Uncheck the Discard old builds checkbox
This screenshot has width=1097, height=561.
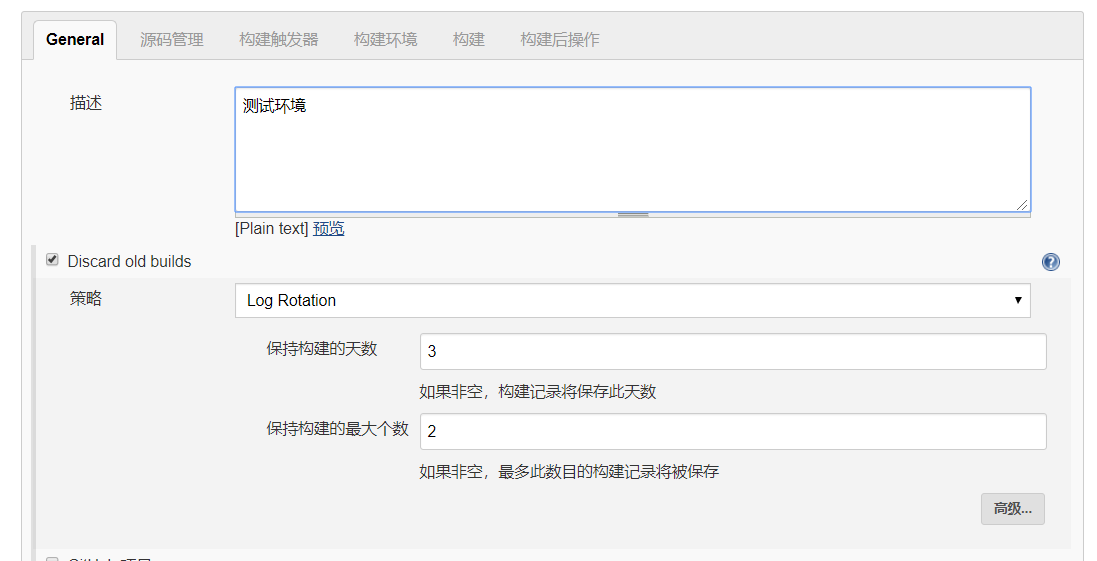(x=52, y=260)
